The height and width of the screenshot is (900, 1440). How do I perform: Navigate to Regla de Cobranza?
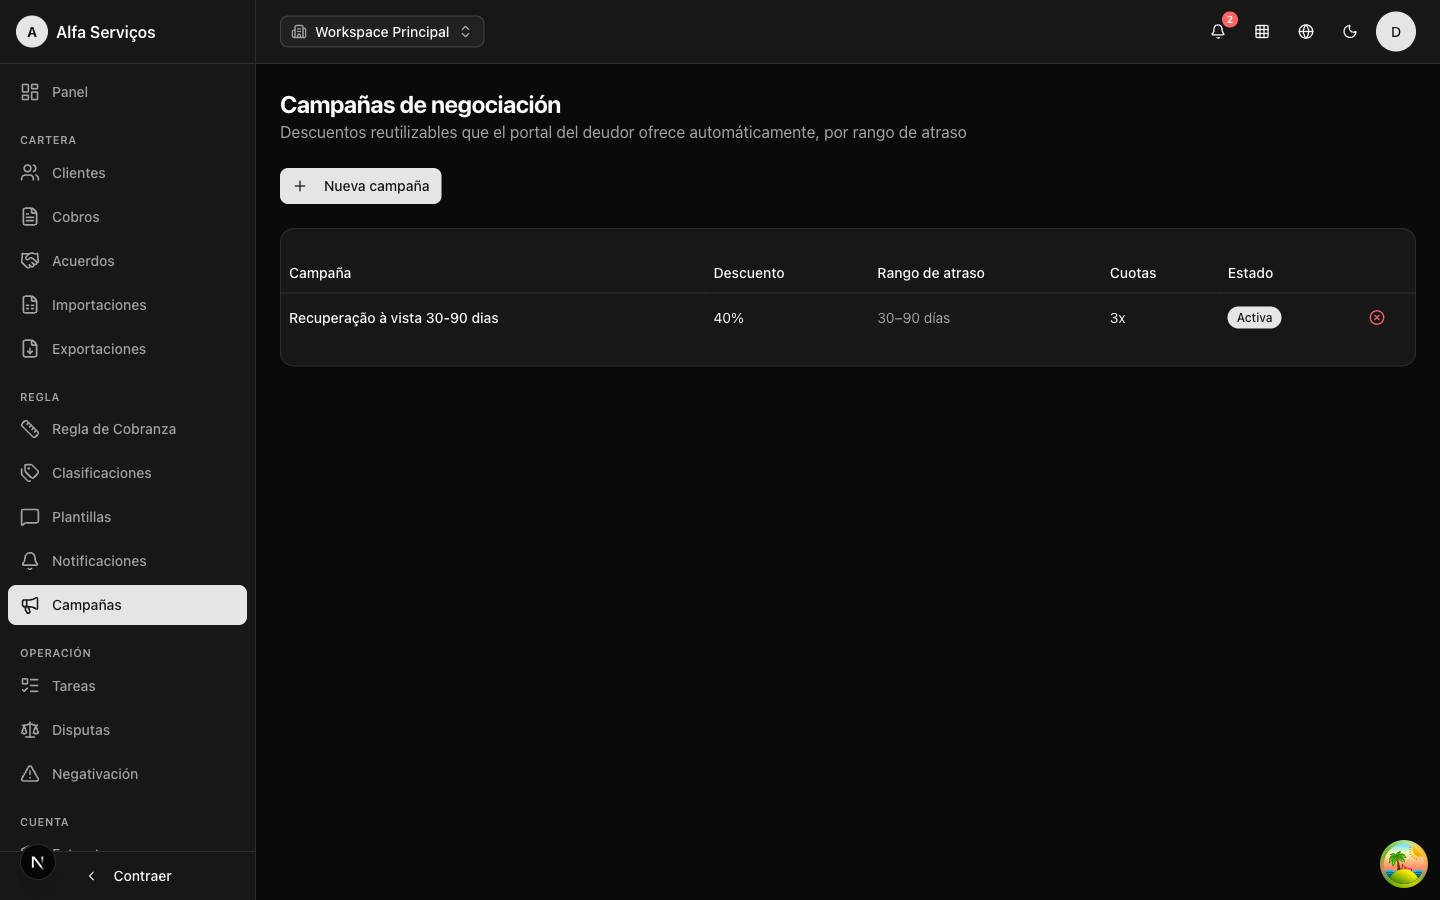pos(127,429)
